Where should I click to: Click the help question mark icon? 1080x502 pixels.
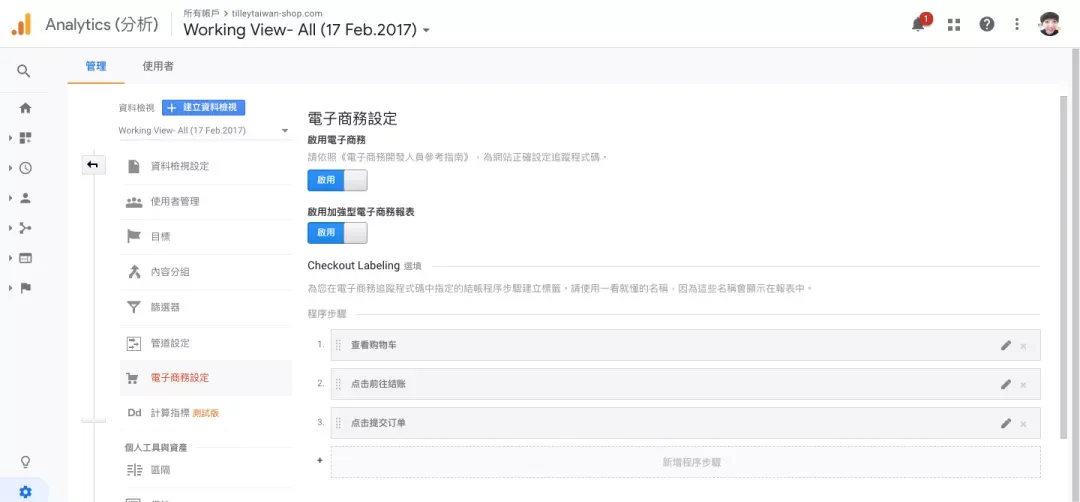pyautogui.click(x=987, y=25)
